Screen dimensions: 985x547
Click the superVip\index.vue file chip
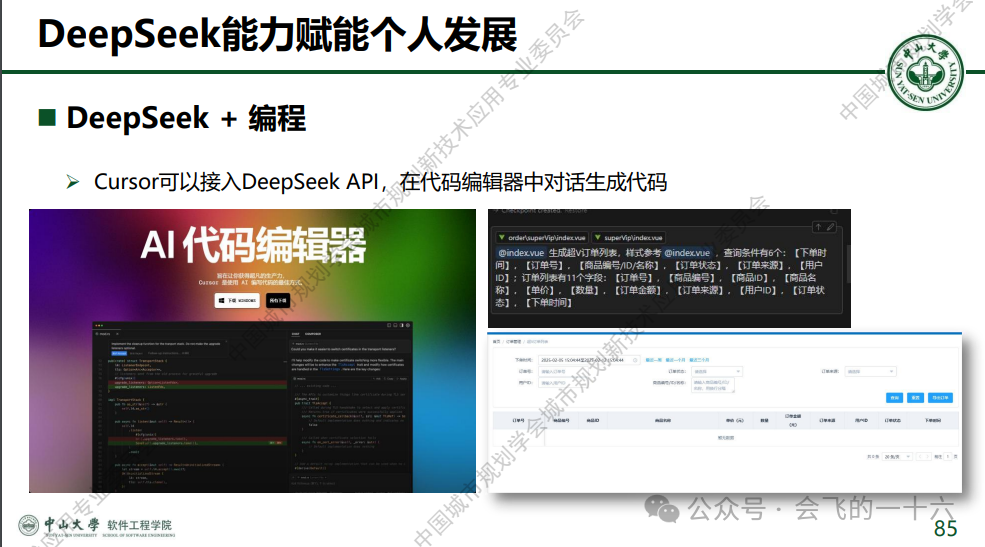pos(628,237)
